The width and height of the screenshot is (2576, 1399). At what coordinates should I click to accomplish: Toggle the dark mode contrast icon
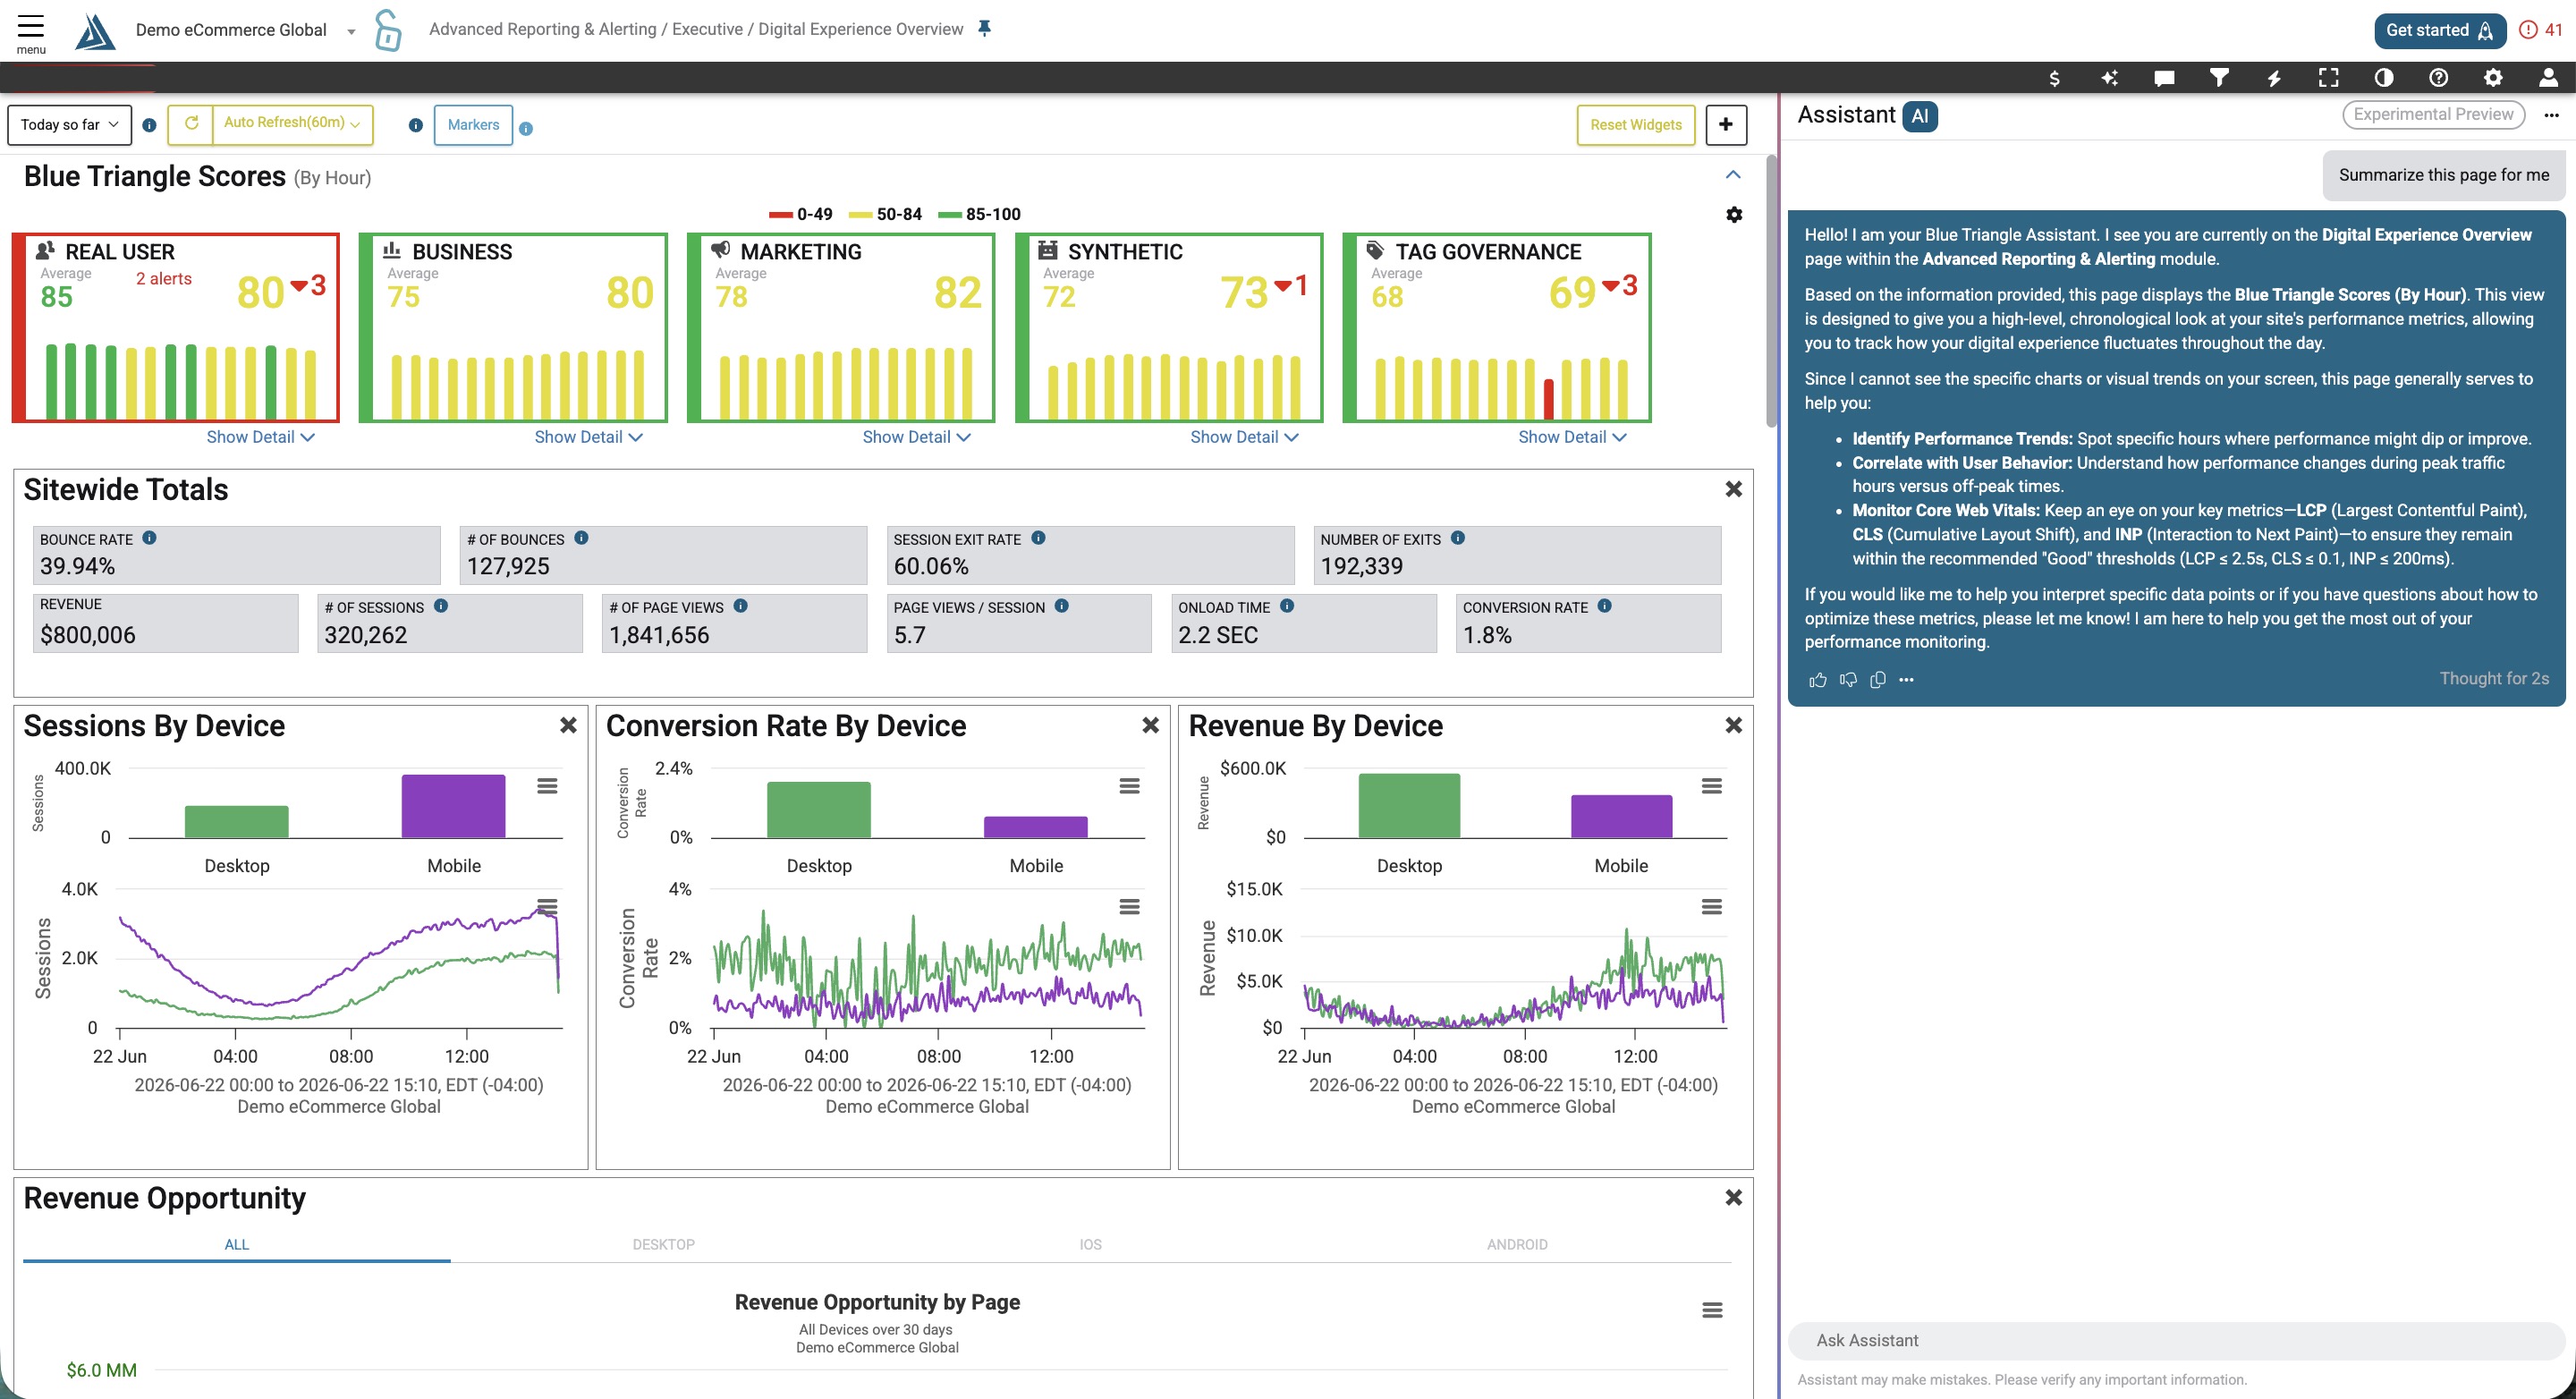pos(2384,78)
